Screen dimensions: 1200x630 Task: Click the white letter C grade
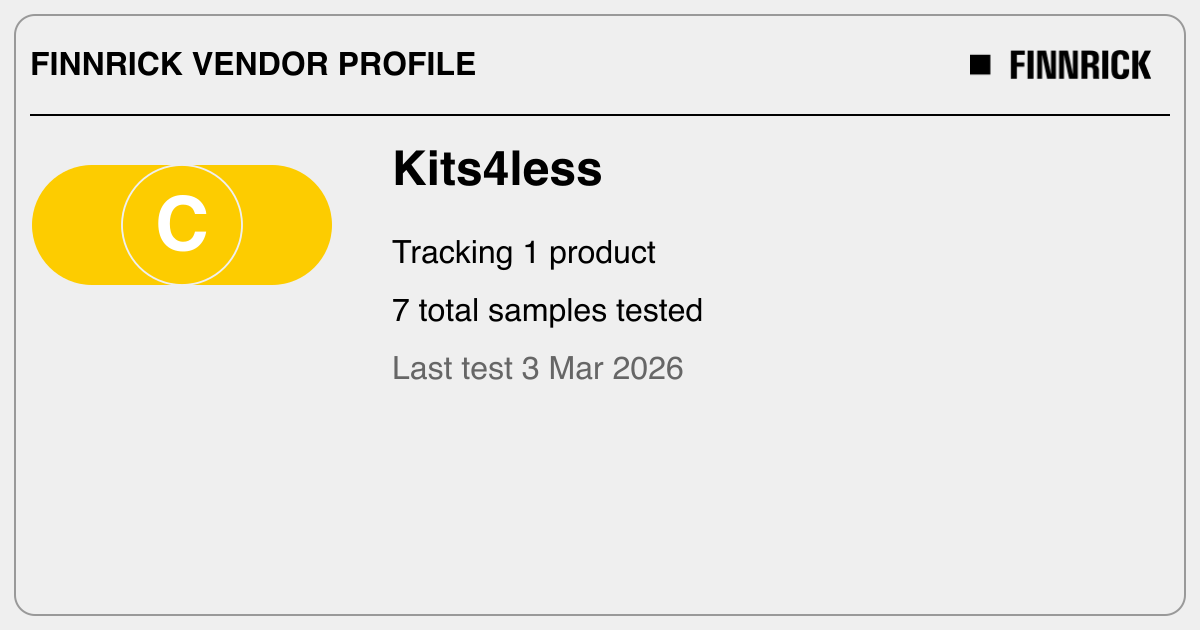(x=182, y=225)
